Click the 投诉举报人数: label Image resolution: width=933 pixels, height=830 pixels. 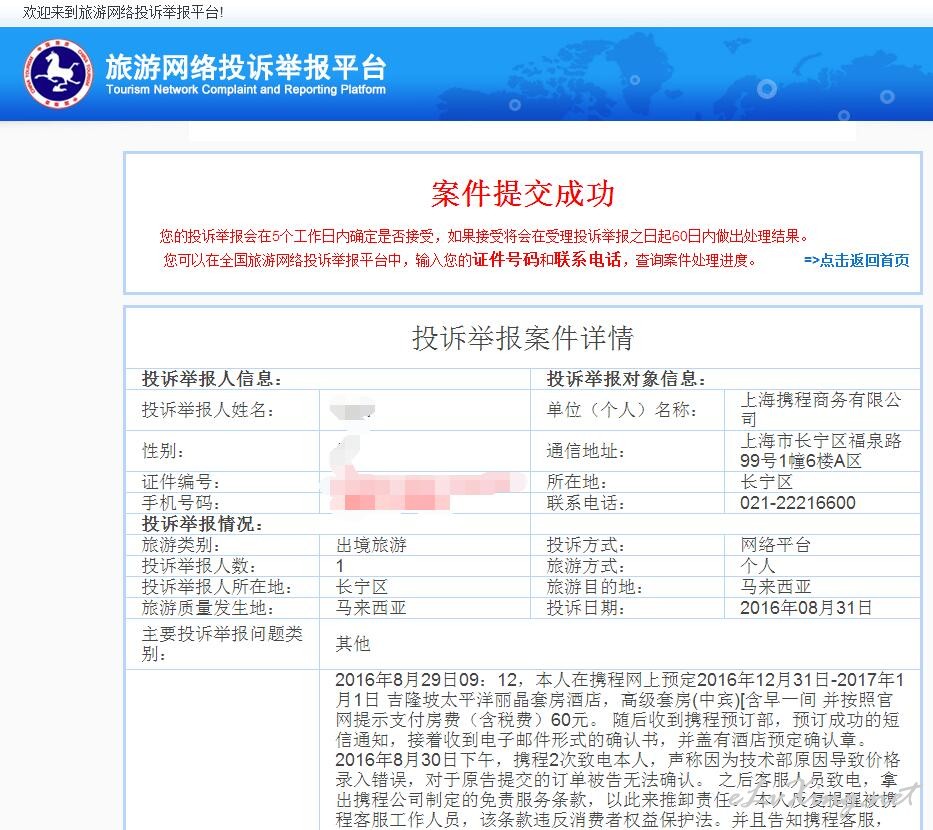point(199,566)
